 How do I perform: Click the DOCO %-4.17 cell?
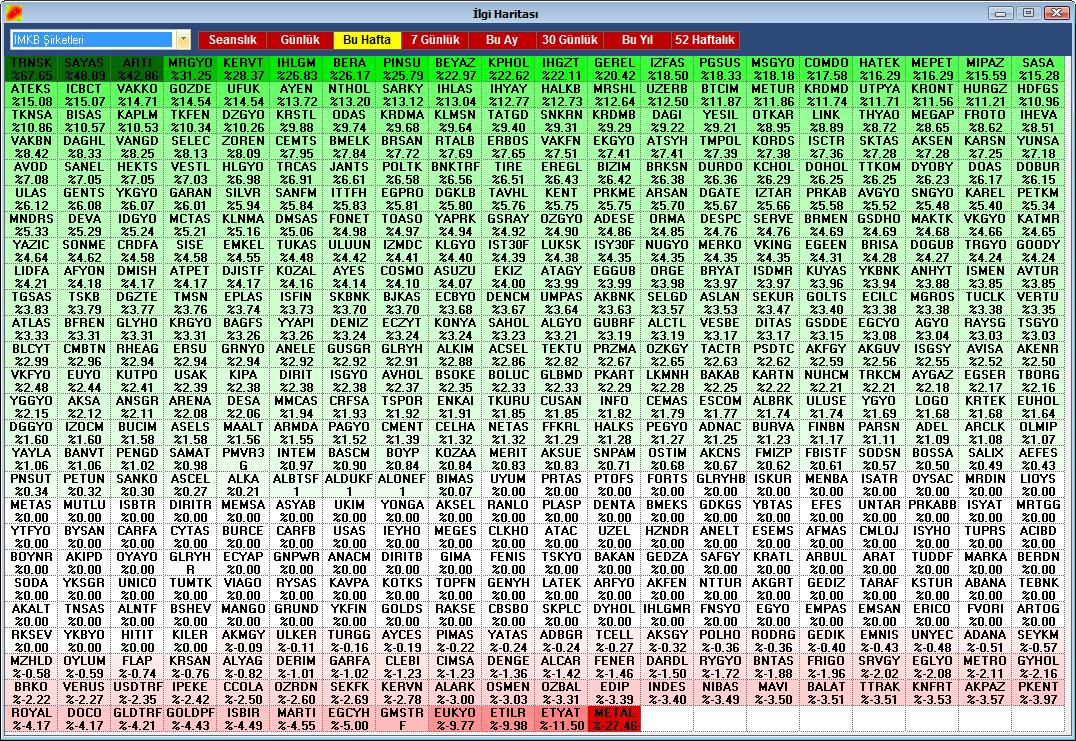pyautogui.click(x=84, y=719)
